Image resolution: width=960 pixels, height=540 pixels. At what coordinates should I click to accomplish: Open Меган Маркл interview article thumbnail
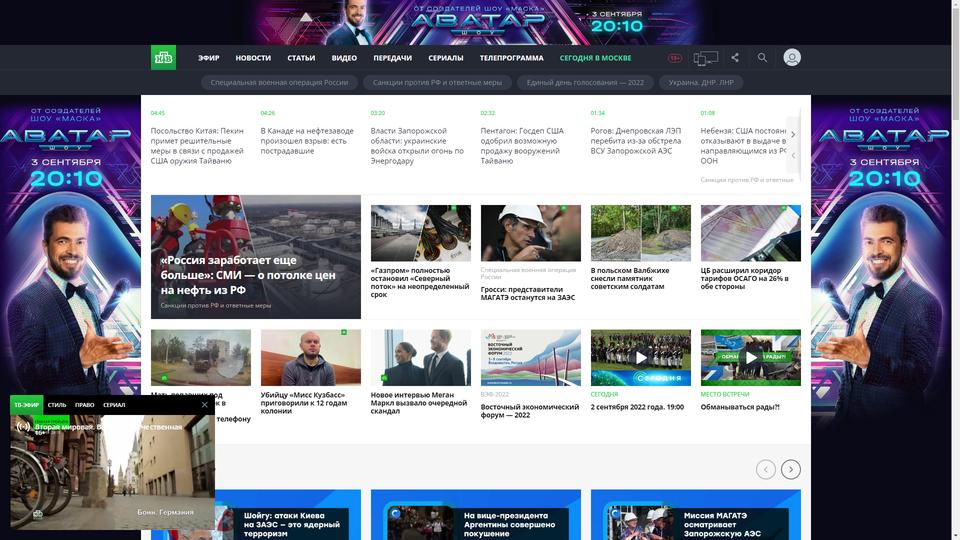click(421, 358)
